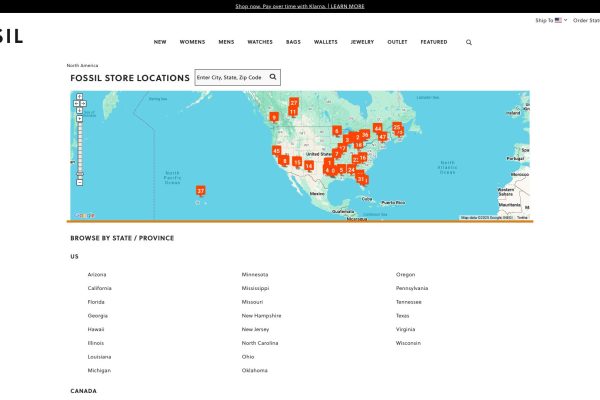Select the map marker labeled 11
This screenshot has width=600, height=400.
pyautogui.click(x=293, y=112)
